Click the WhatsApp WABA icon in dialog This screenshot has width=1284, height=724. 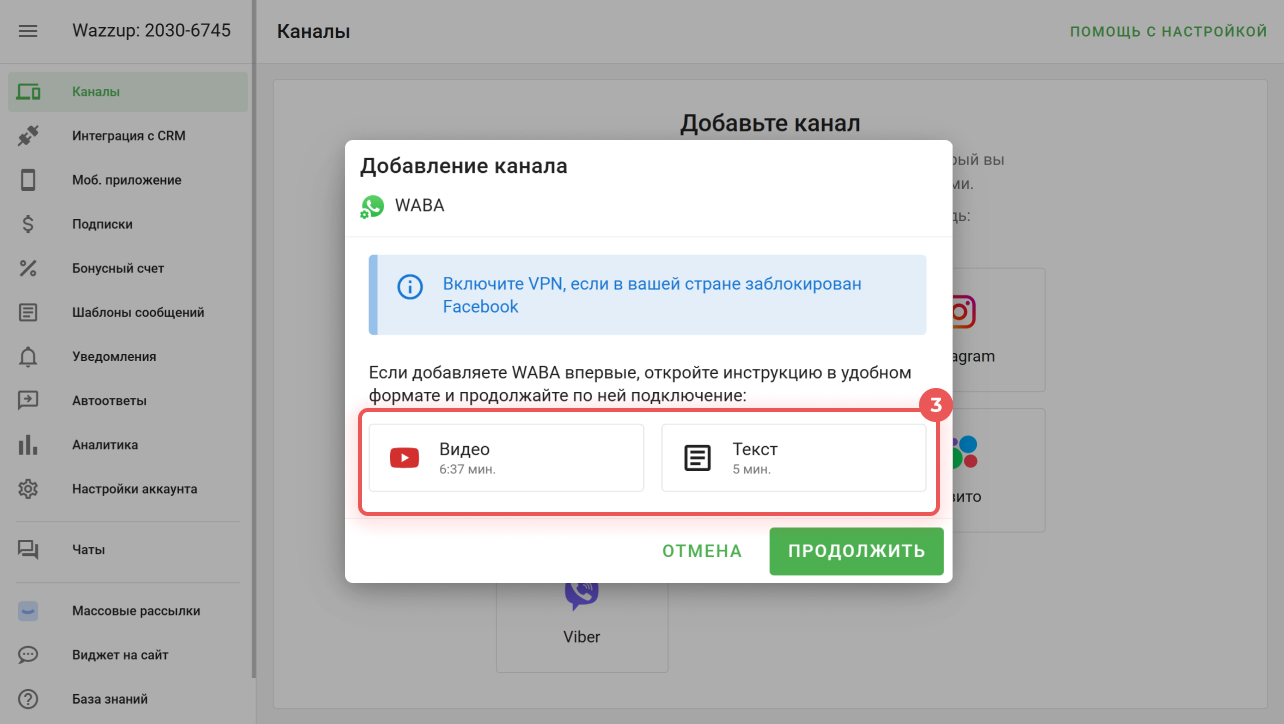[372, 207]
